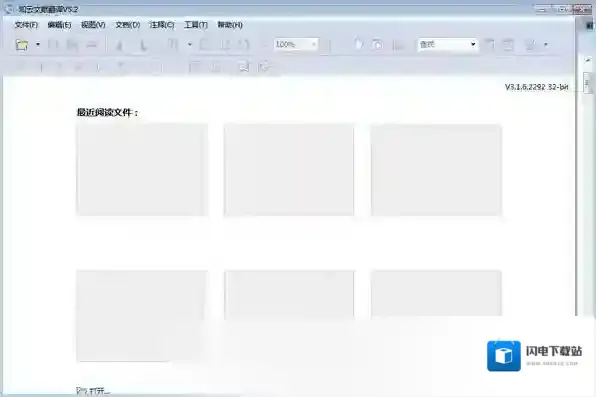The width and height of the screenshot is (596, 397).
Task: Open first recent file thumbnail in top row
Action: click(x=142, y=170)
